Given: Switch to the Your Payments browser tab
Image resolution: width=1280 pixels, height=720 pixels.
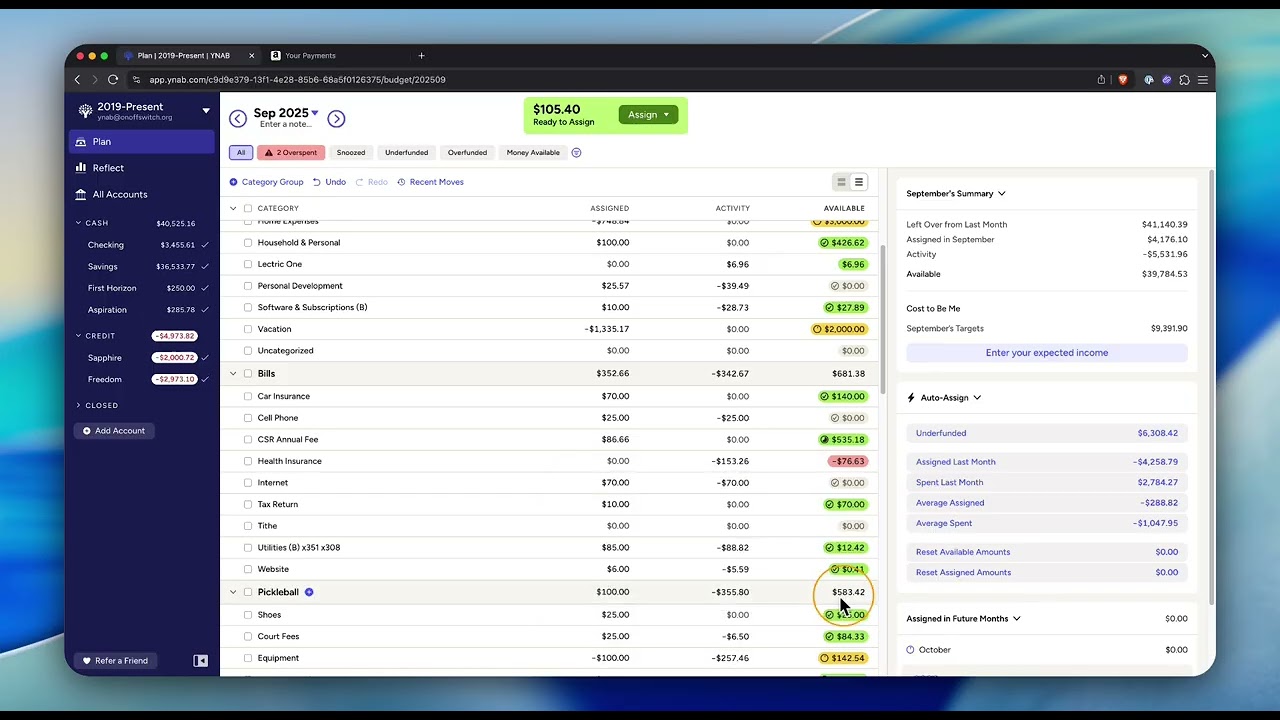Looking at the screenshot, I should pyautogui.click(x=310, y=56).
